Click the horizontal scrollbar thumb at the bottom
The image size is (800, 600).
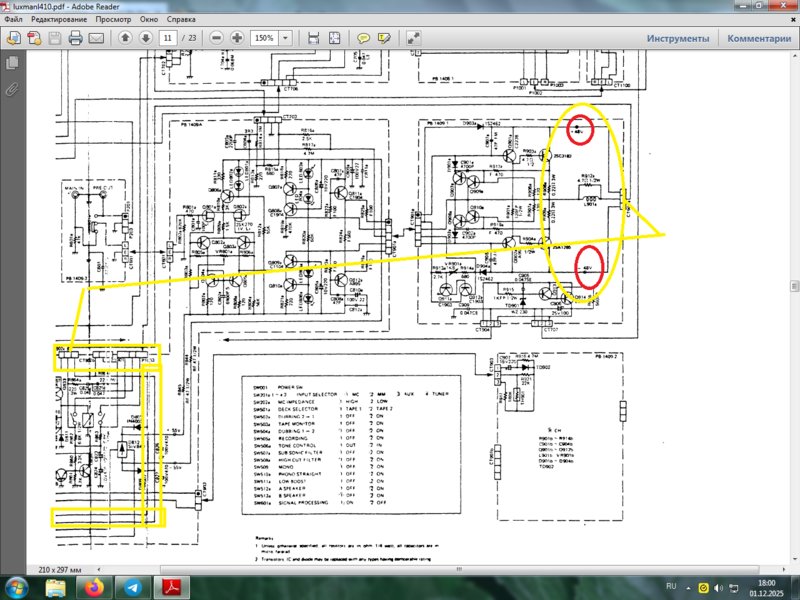coord(459,569)
